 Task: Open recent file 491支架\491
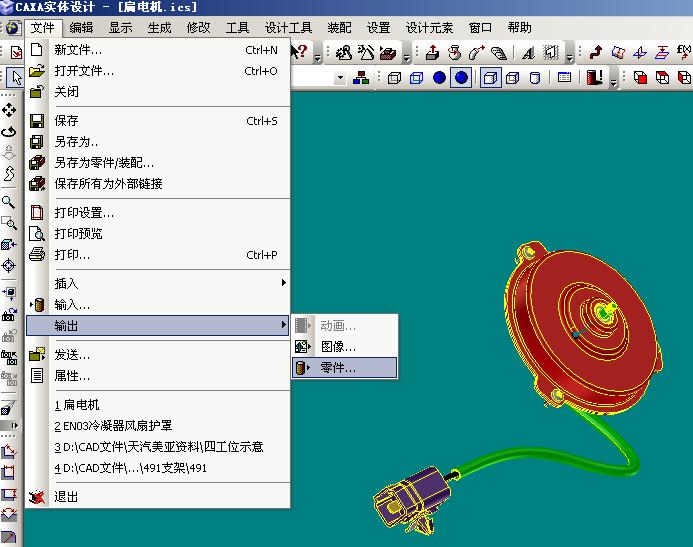pyautogui.click(x=157, y=468)
